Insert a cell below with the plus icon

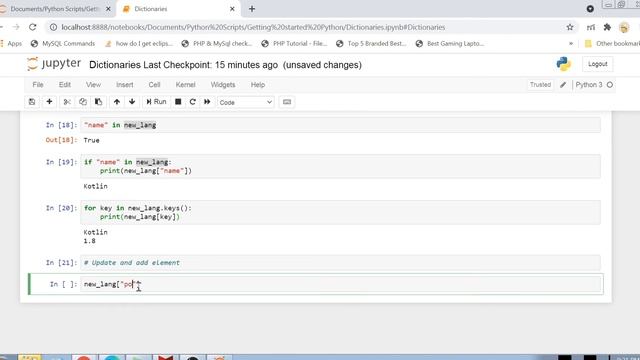pos(49,102)
